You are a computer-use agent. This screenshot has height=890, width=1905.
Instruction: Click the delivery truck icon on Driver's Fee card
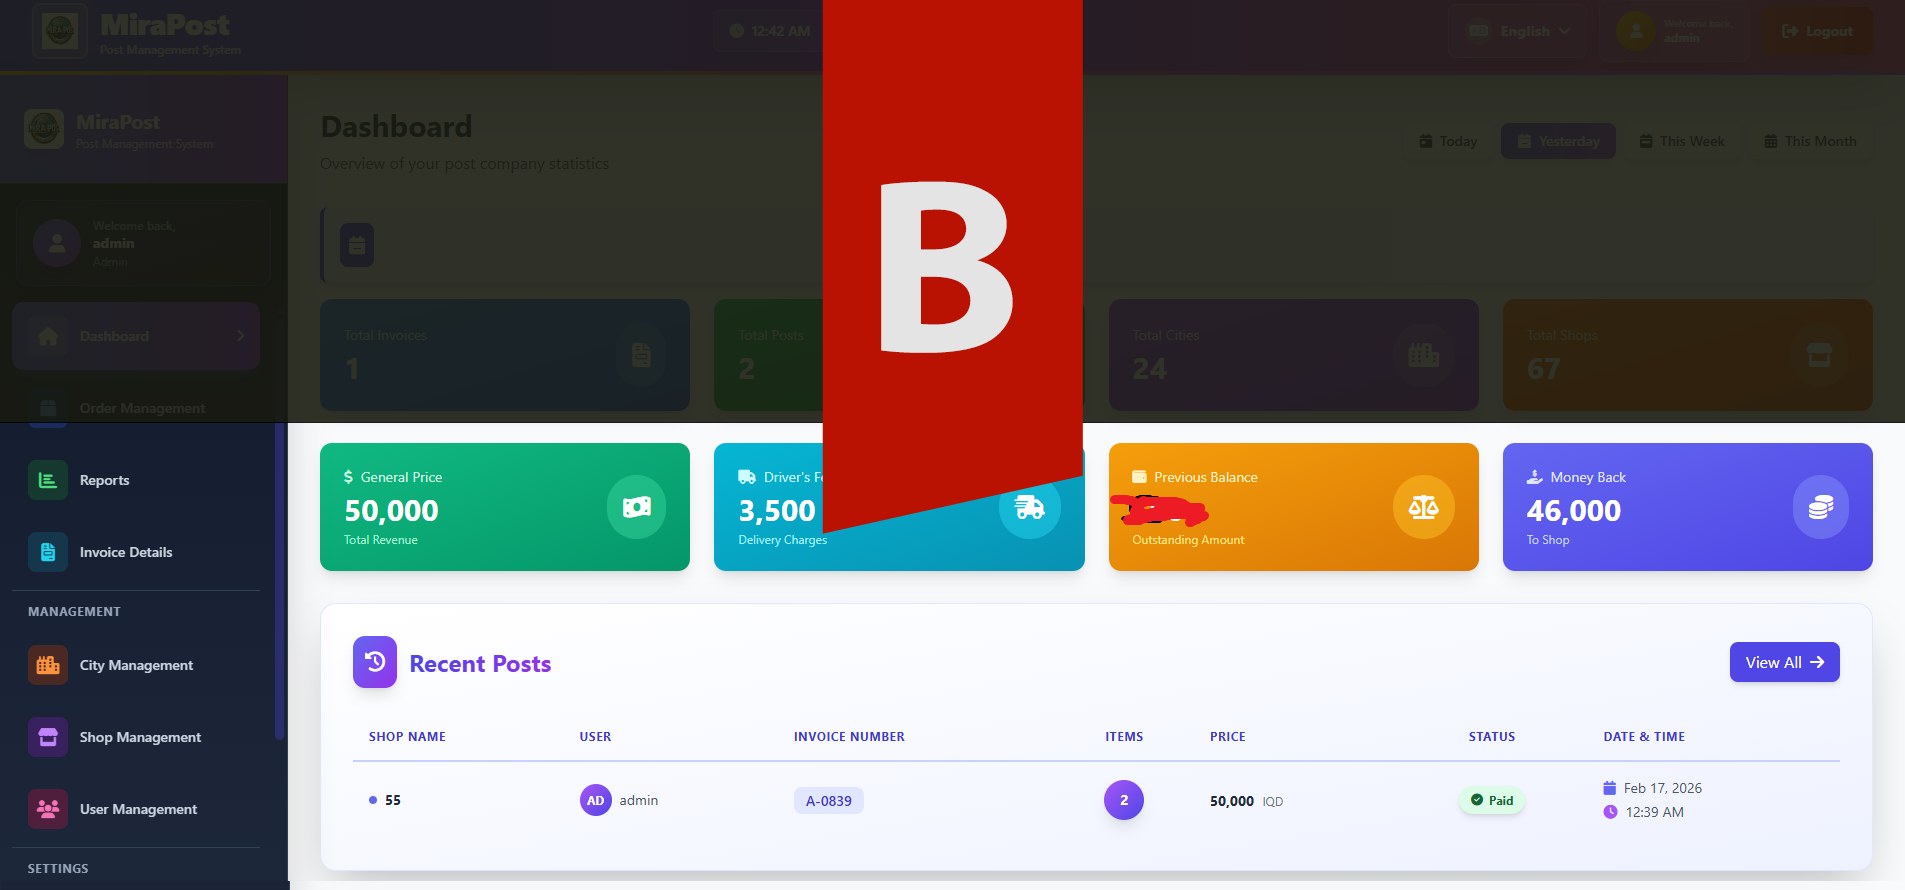pyautogui.click(x=1029, y=507)
